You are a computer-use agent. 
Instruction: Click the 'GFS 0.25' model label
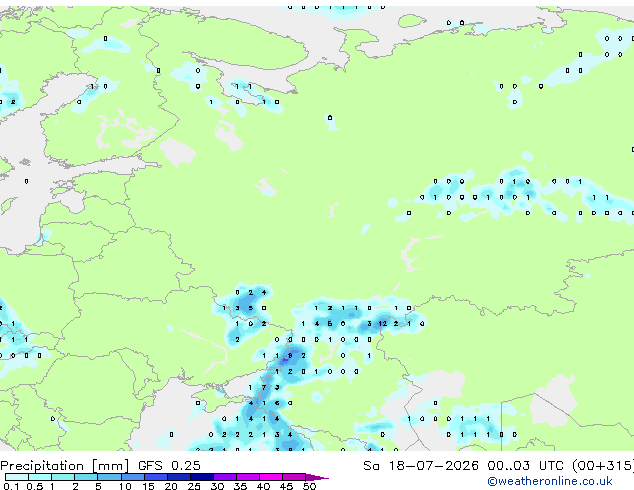coord(169,466)
